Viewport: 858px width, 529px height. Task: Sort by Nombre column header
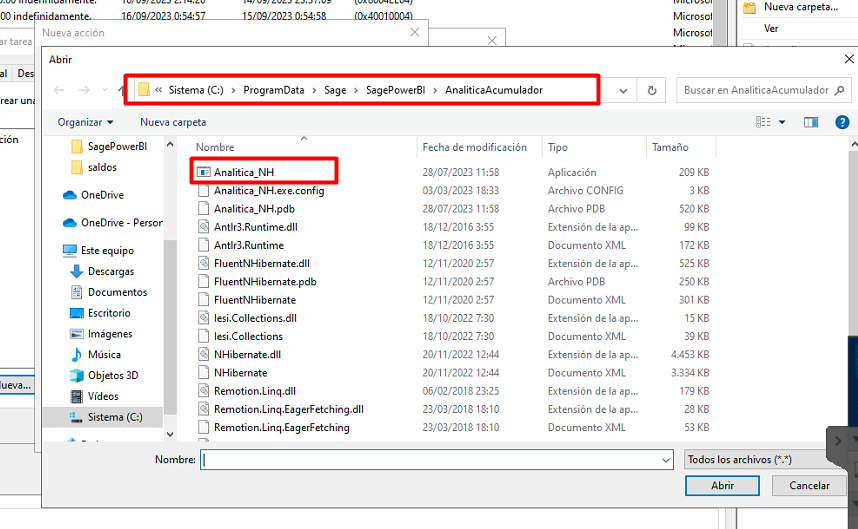[215, 147]
